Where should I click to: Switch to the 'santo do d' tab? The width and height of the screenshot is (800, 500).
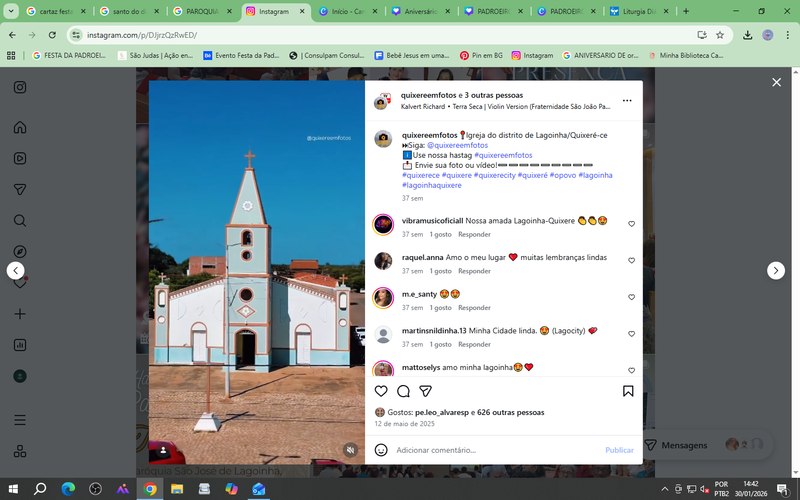click(x=130, y=11)
